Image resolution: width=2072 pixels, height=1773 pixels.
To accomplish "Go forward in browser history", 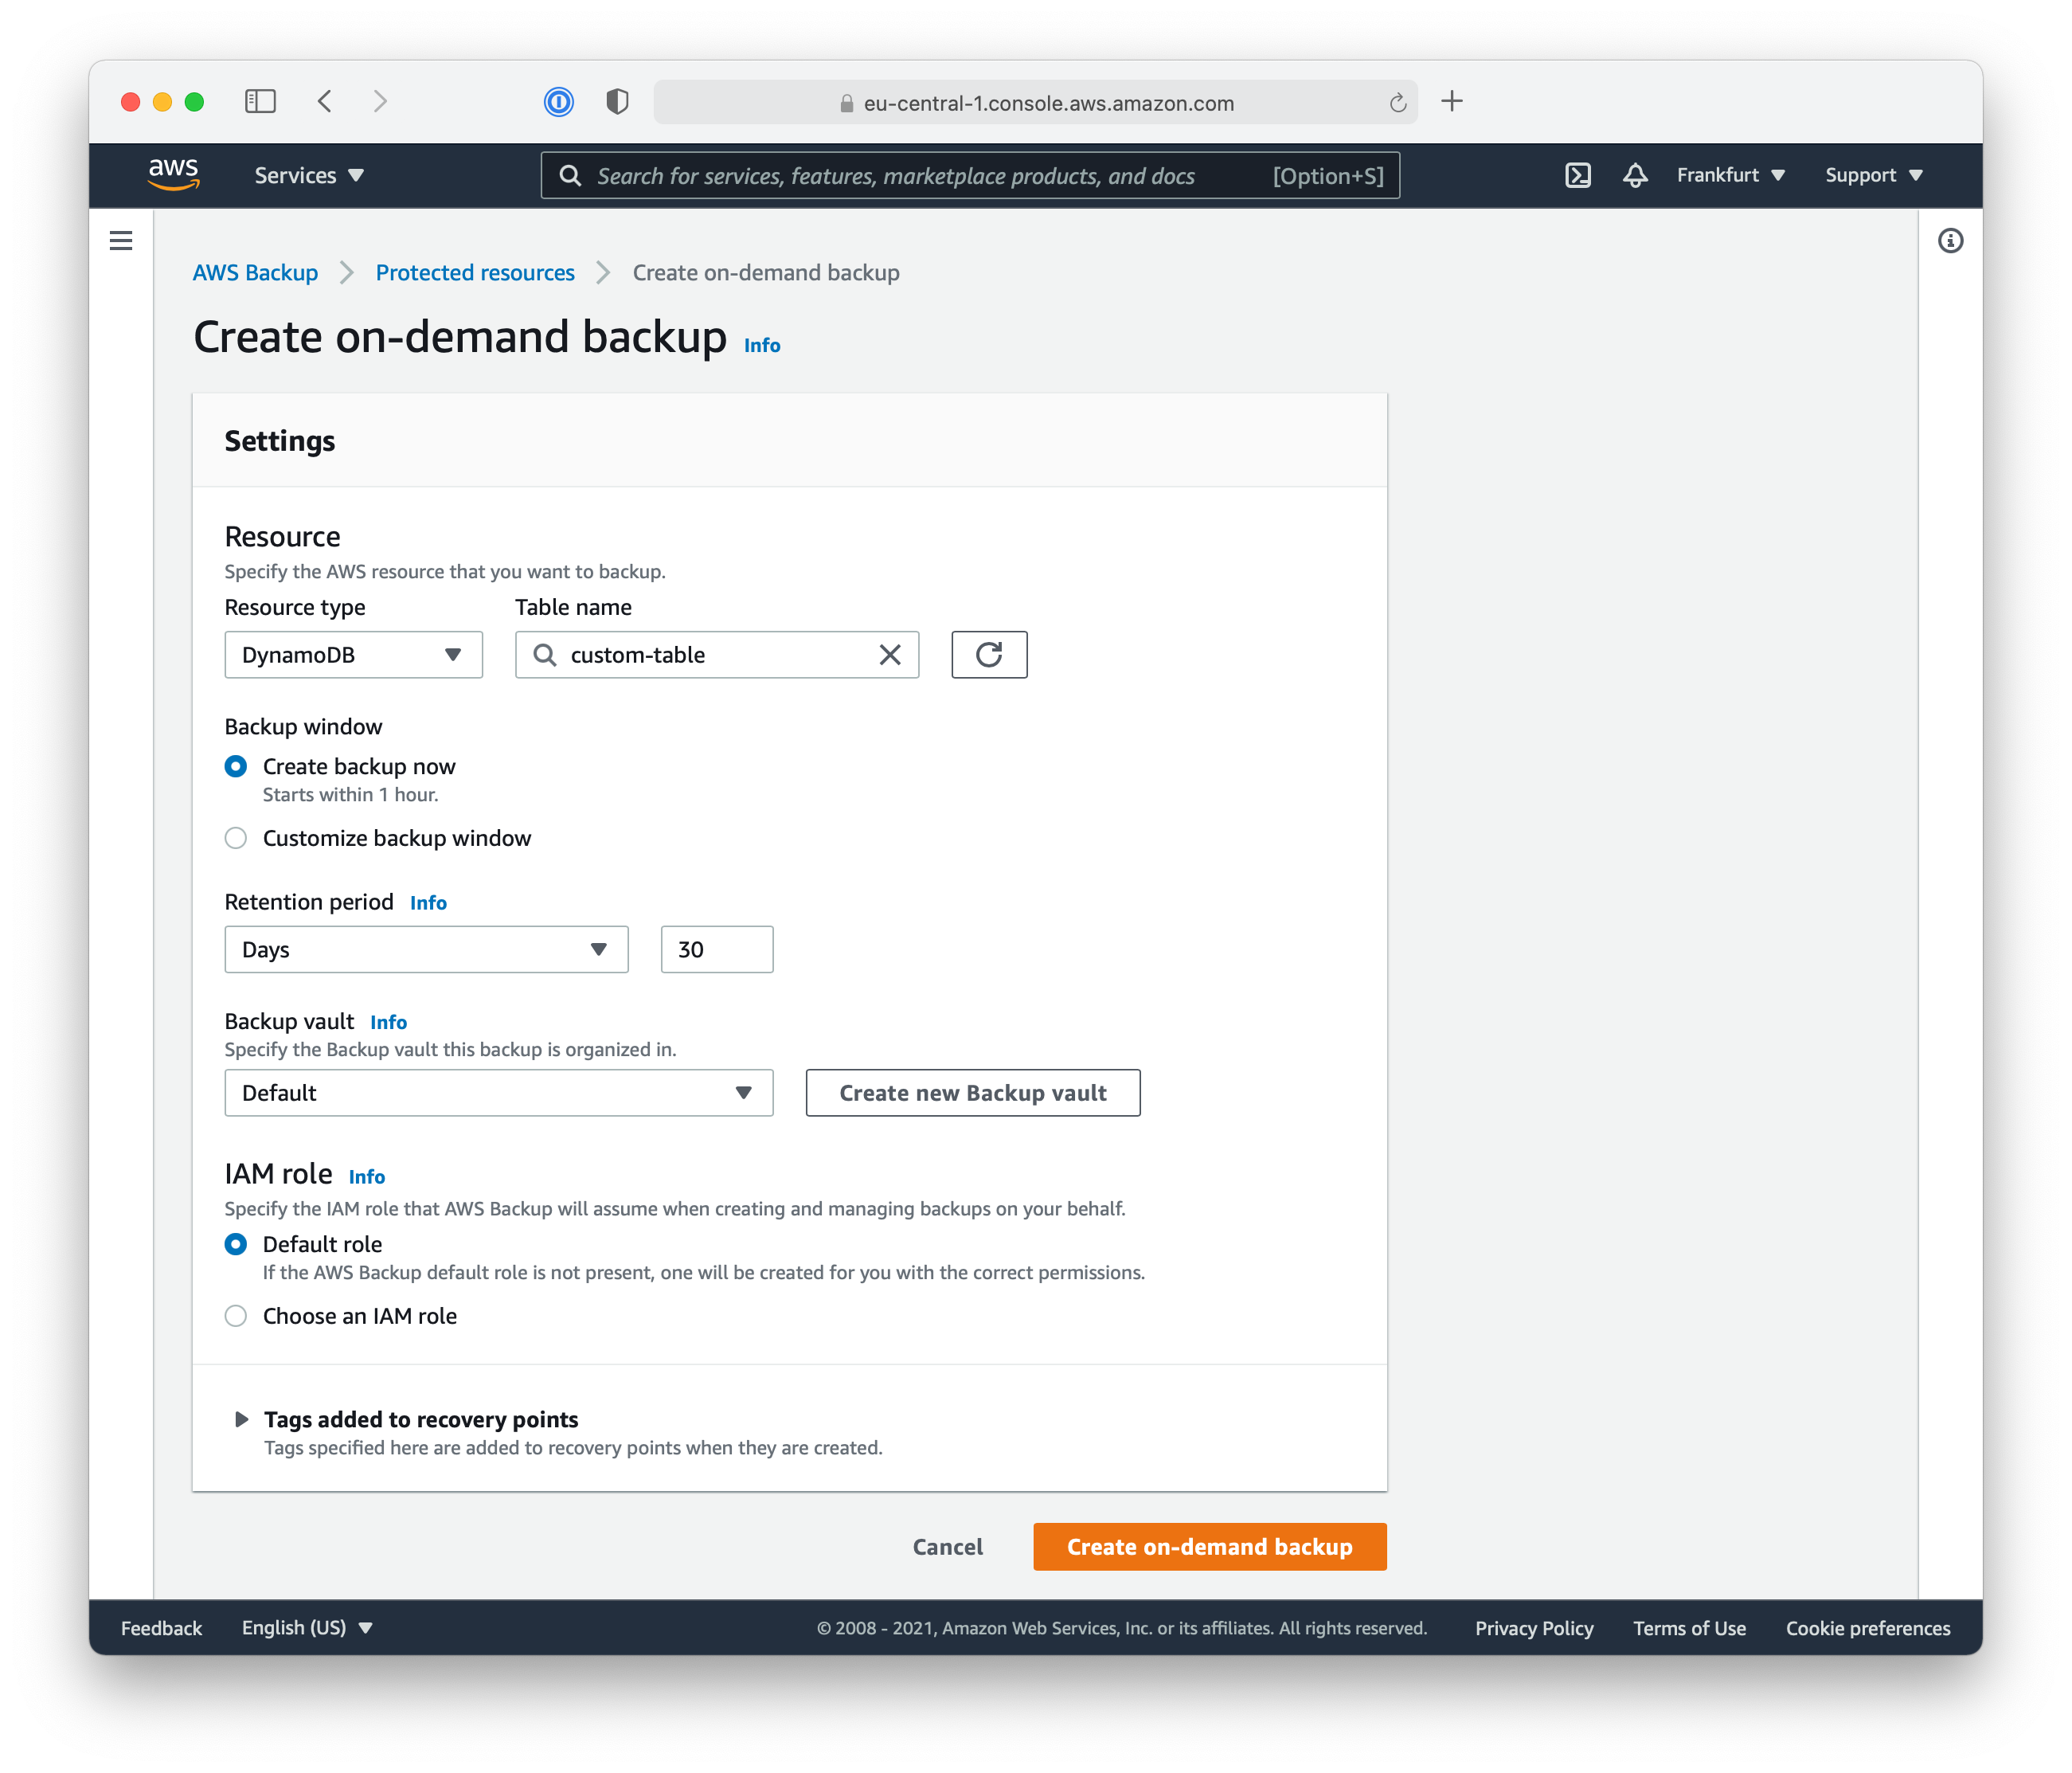I will 380,101.
